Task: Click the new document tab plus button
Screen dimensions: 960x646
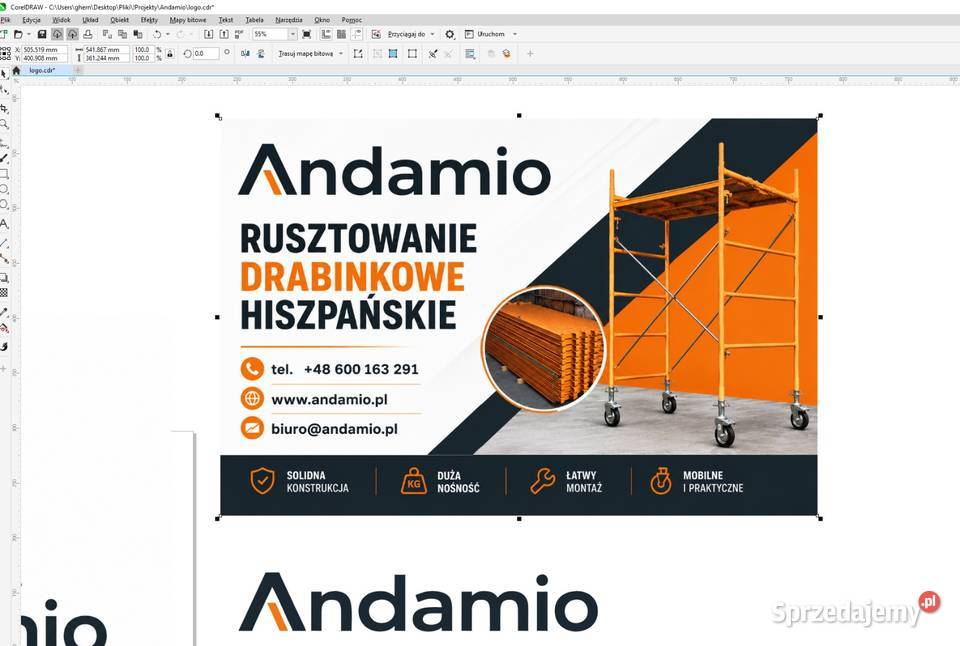Action: tap(78, 70)
